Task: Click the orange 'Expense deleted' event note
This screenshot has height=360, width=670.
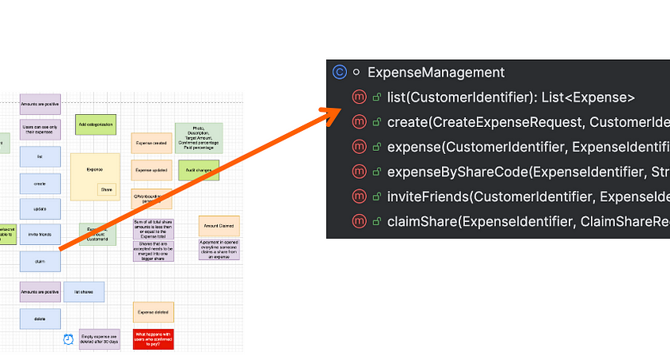Action: [153, 312]
